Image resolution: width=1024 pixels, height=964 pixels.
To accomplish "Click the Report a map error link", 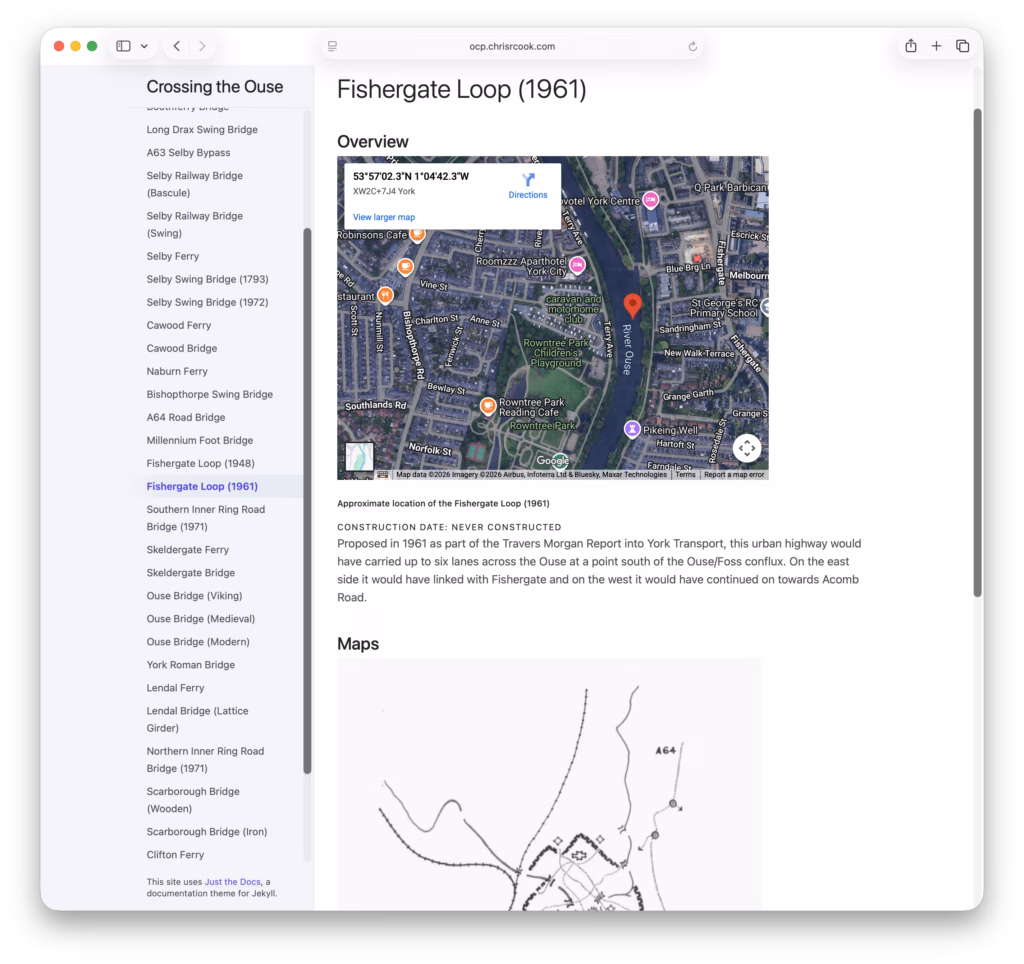I will (x=734, y=475).
